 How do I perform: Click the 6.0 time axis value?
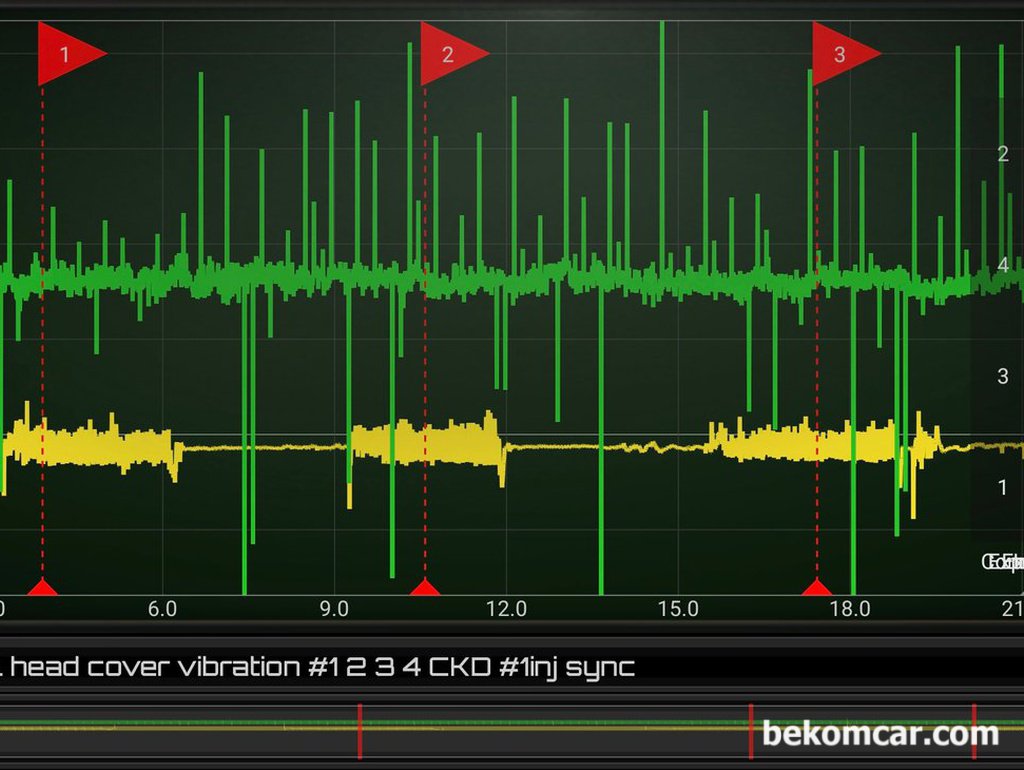click(x=162, y=609)
